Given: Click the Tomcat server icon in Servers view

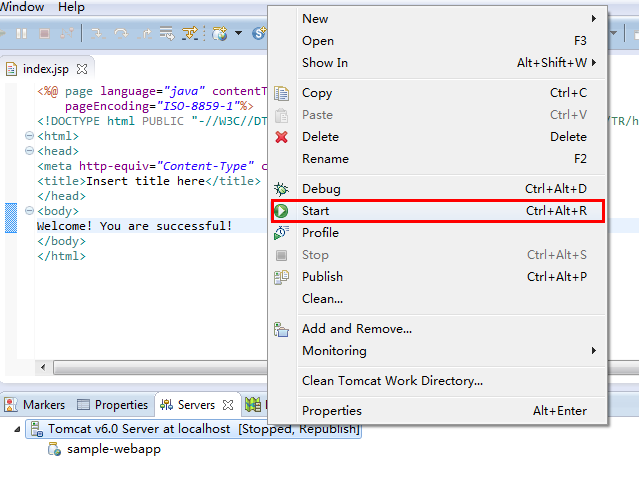Looking at the screenshot, I should [x=37, y=429].
